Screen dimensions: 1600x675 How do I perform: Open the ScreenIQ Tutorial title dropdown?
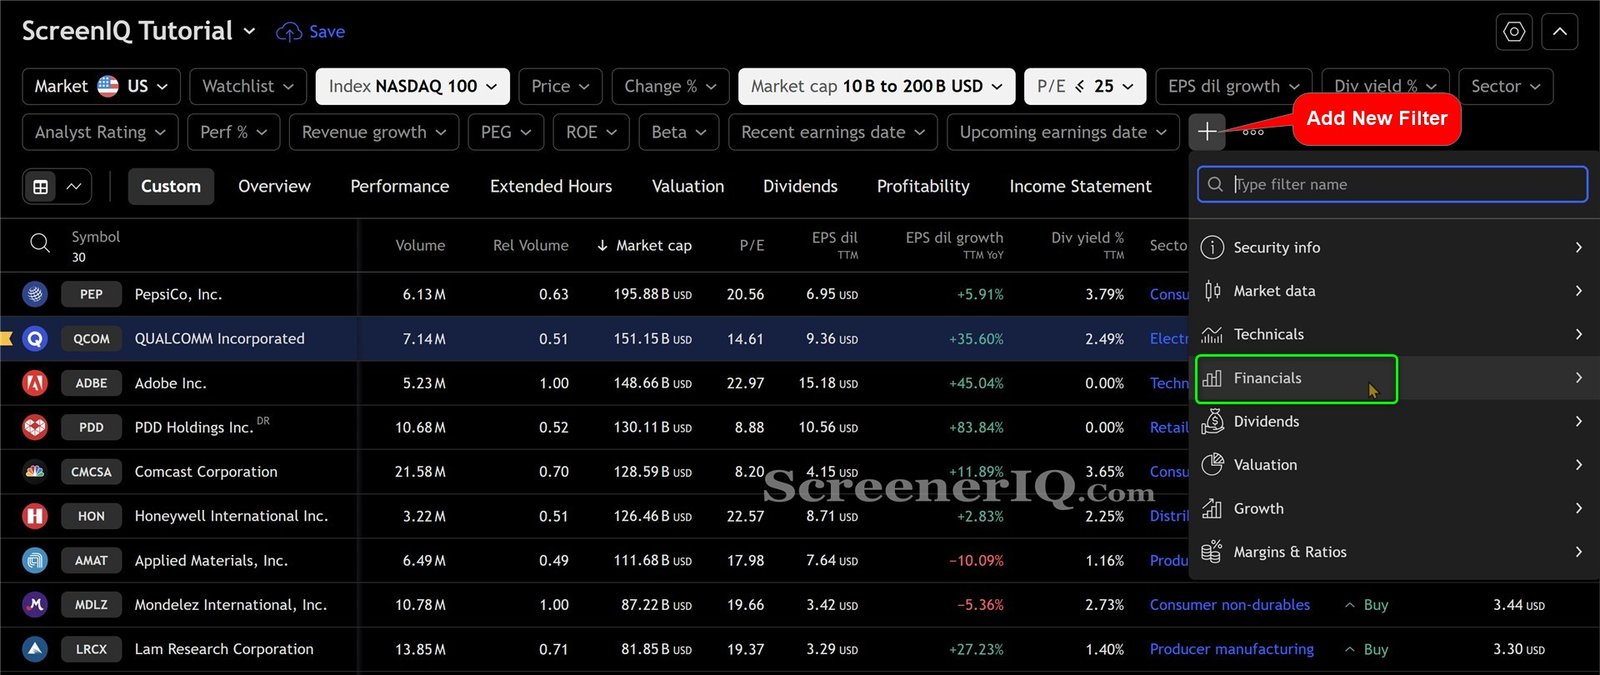click(x=139, y=31)
